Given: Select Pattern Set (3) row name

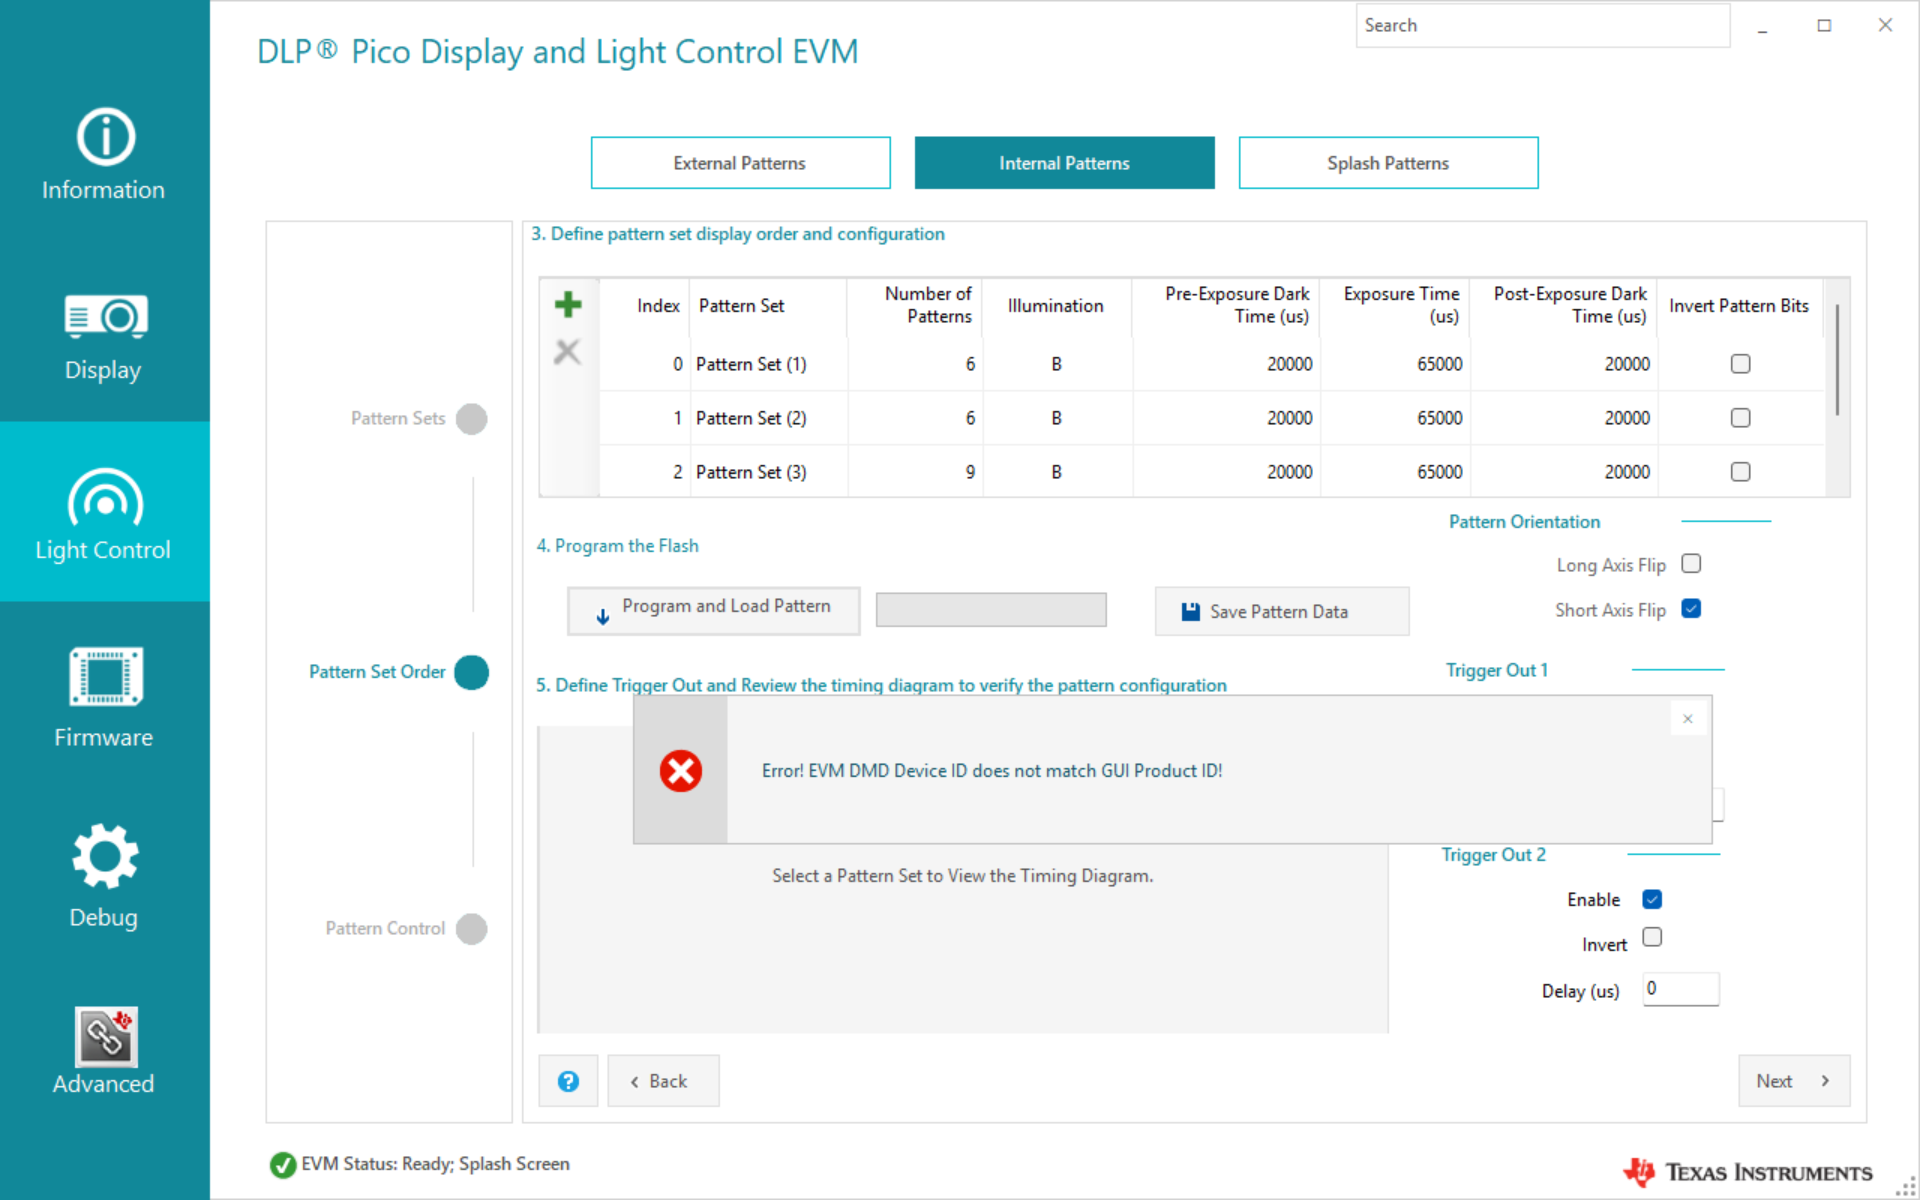Looking at the screenshot, I should click(x=751, y=472).
